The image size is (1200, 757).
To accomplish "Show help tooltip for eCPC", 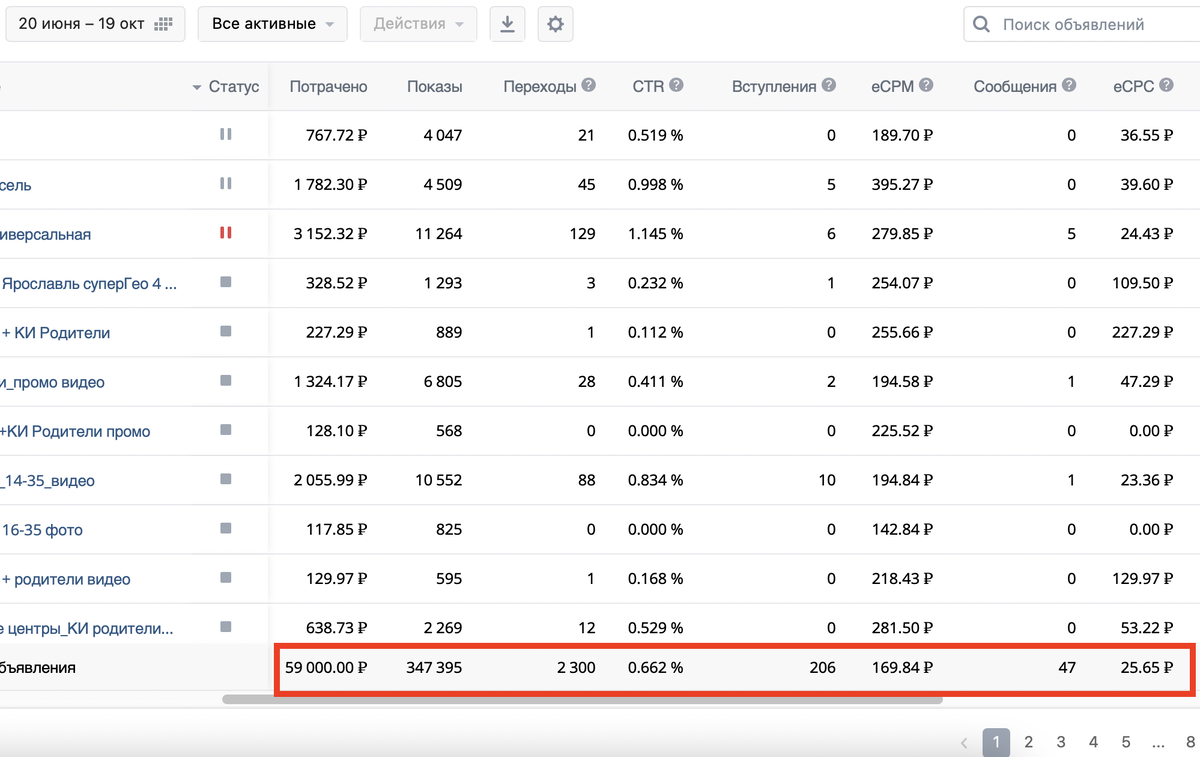I will point(1166,86).
